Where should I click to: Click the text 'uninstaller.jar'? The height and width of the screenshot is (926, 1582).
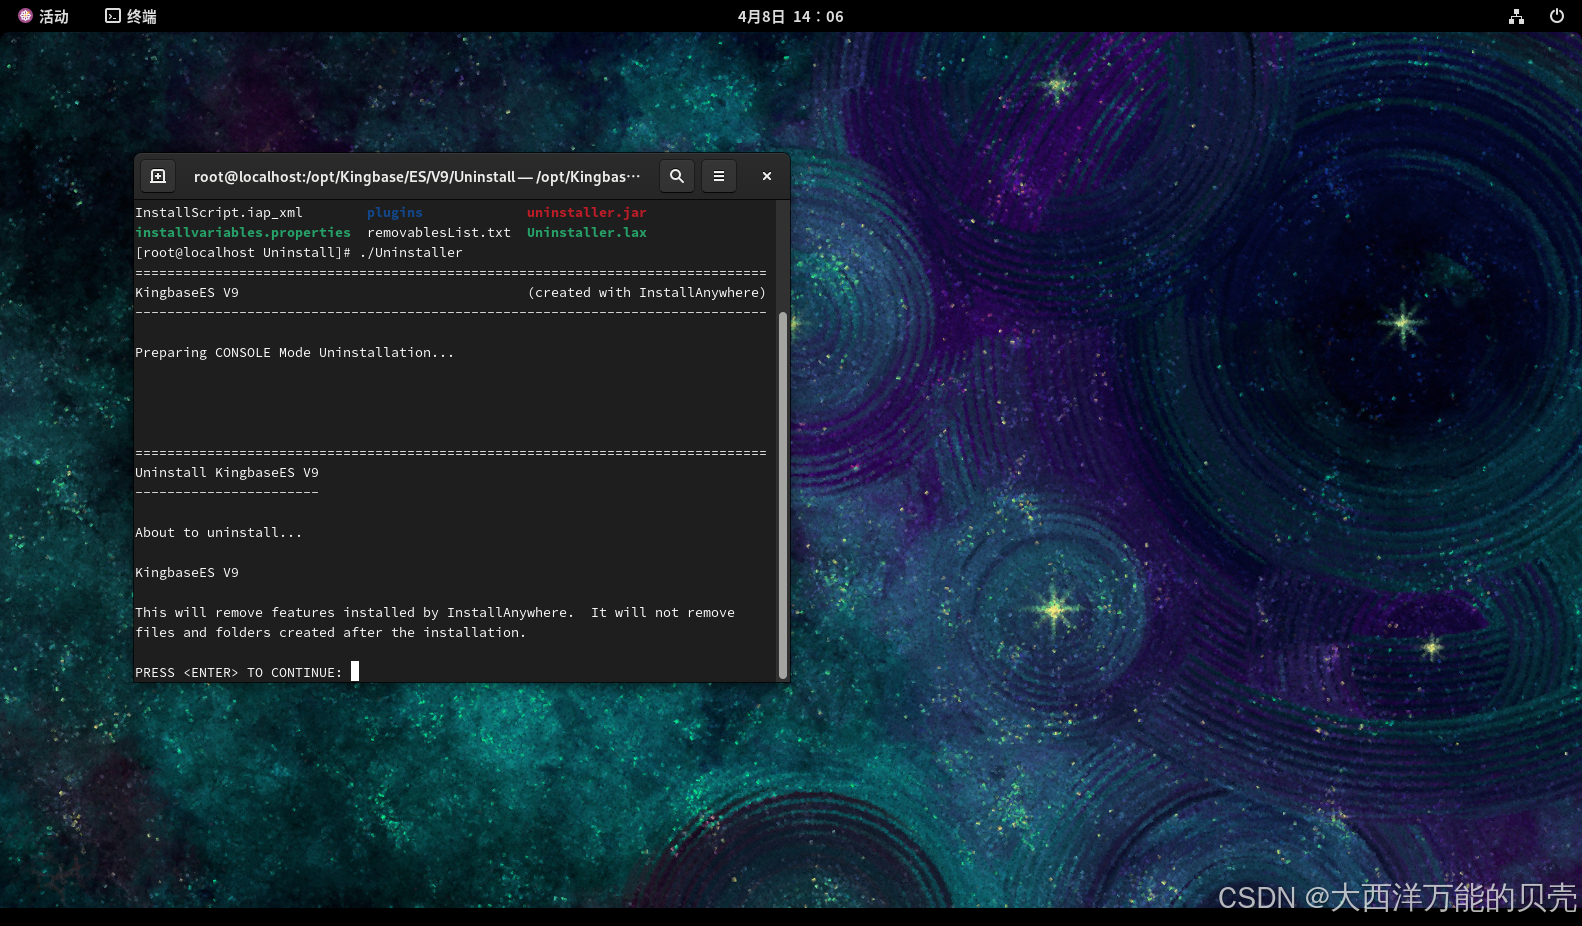click(x=587, y=212)
